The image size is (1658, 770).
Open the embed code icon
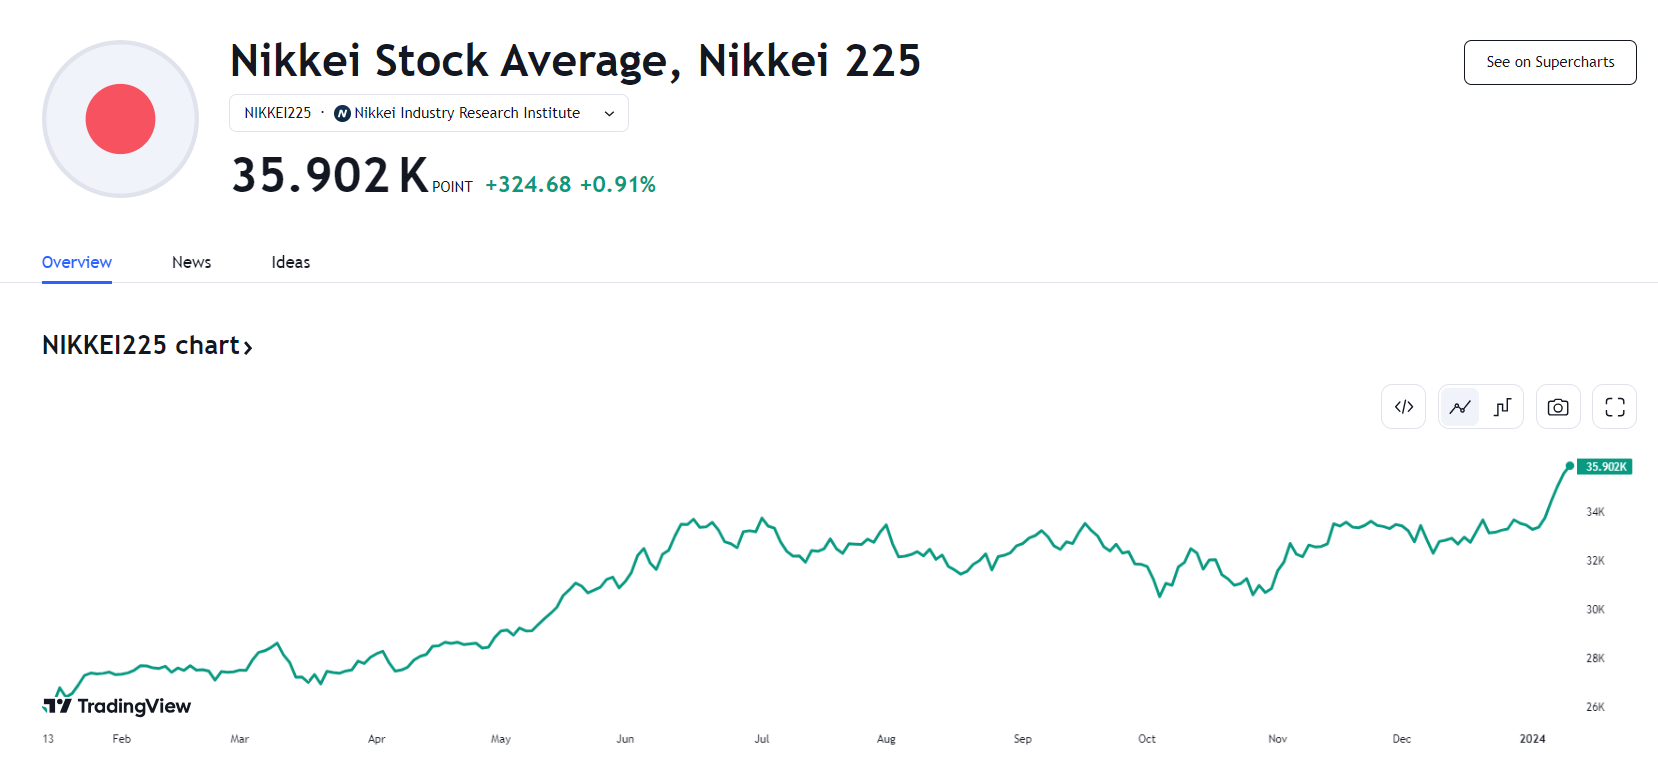(x=1403, y=407)
